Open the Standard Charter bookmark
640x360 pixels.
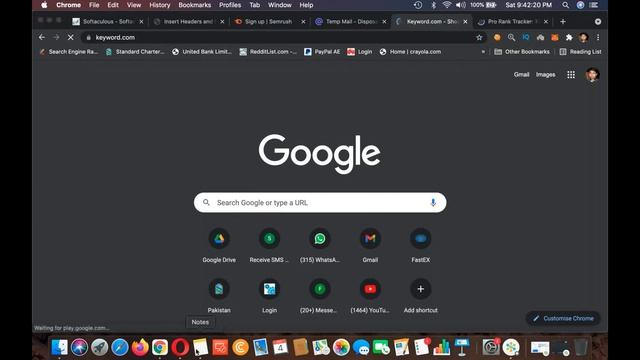tap(135, 52)
